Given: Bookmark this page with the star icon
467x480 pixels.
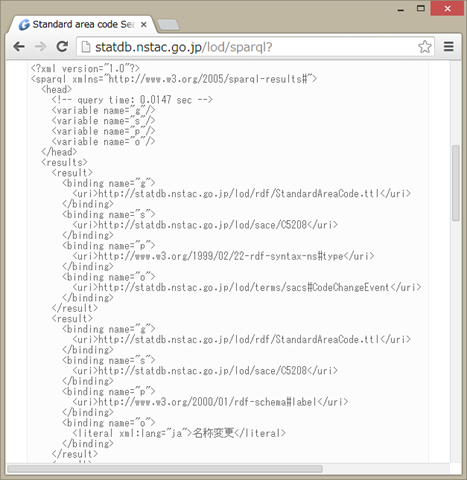Looking at the screenshot, I should [425, 47].
